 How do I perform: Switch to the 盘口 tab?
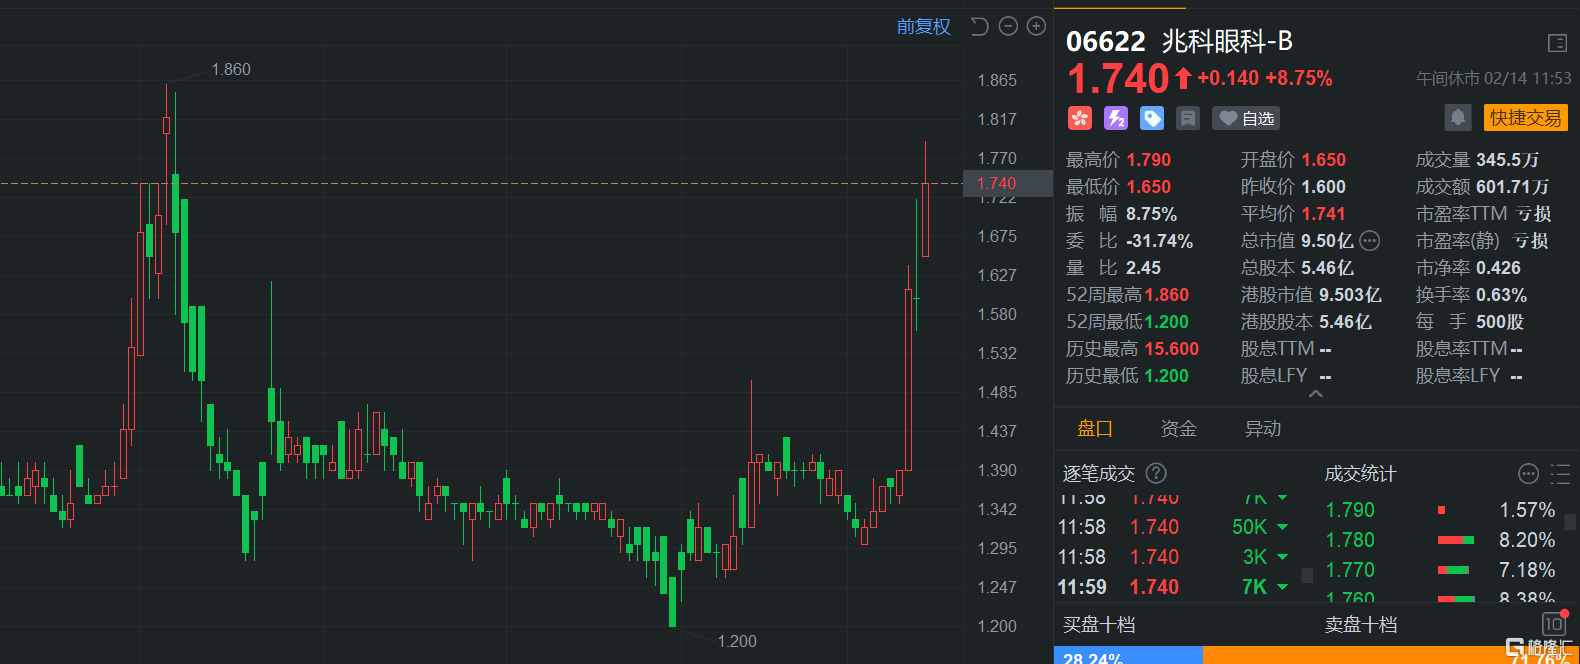[1095, 428]
